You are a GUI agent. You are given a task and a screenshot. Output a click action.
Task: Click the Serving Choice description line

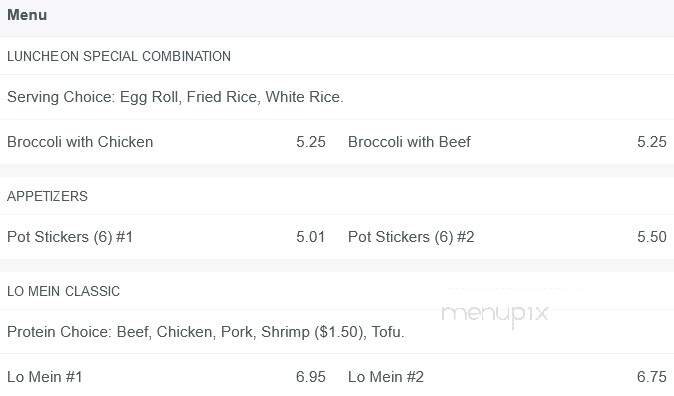pos(175,97)
